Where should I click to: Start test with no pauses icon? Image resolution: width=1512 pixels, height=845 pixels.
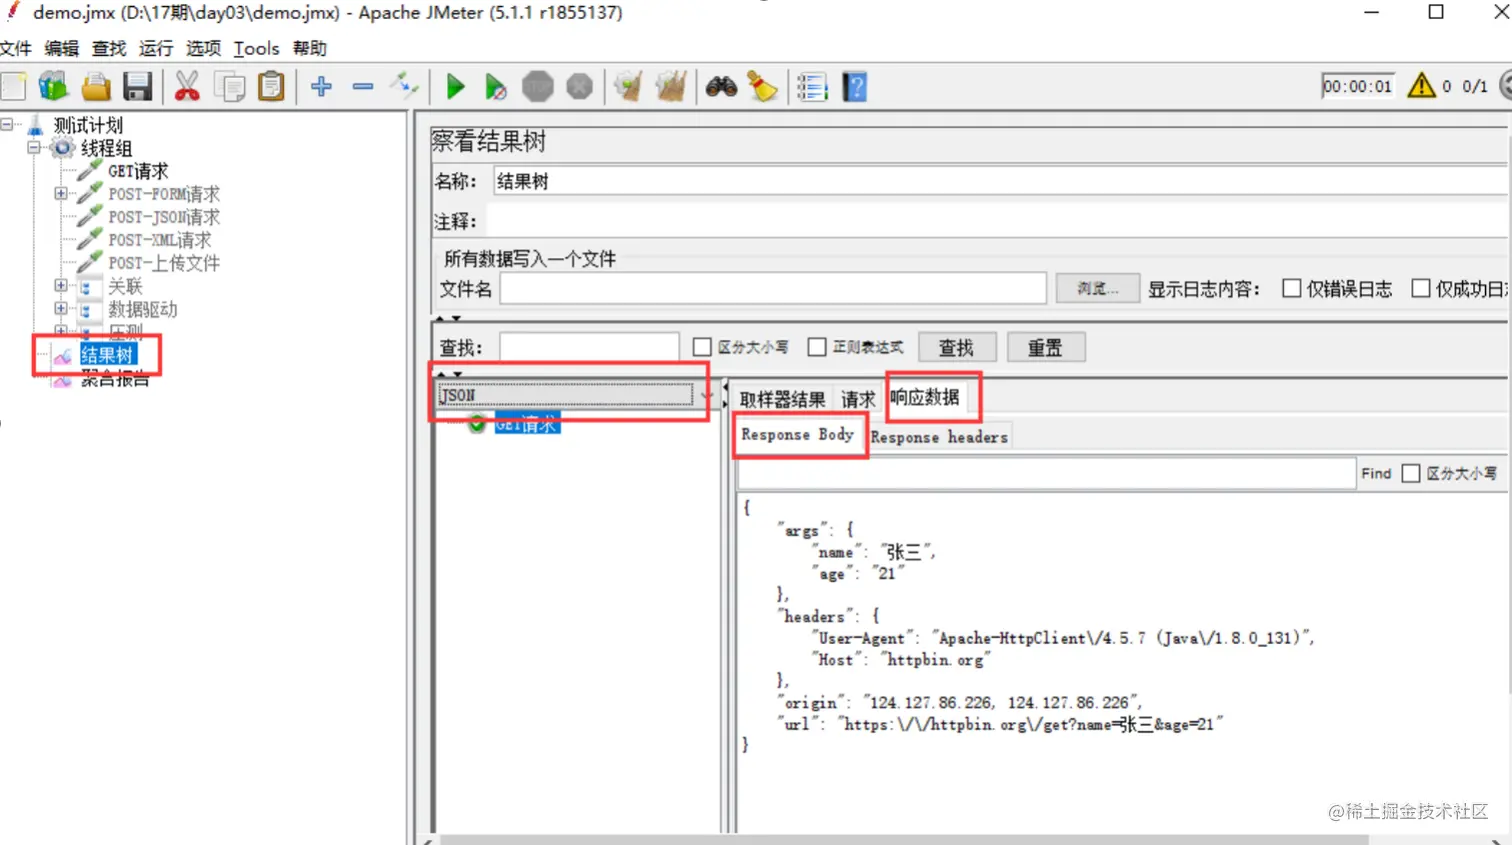(495, 87)
